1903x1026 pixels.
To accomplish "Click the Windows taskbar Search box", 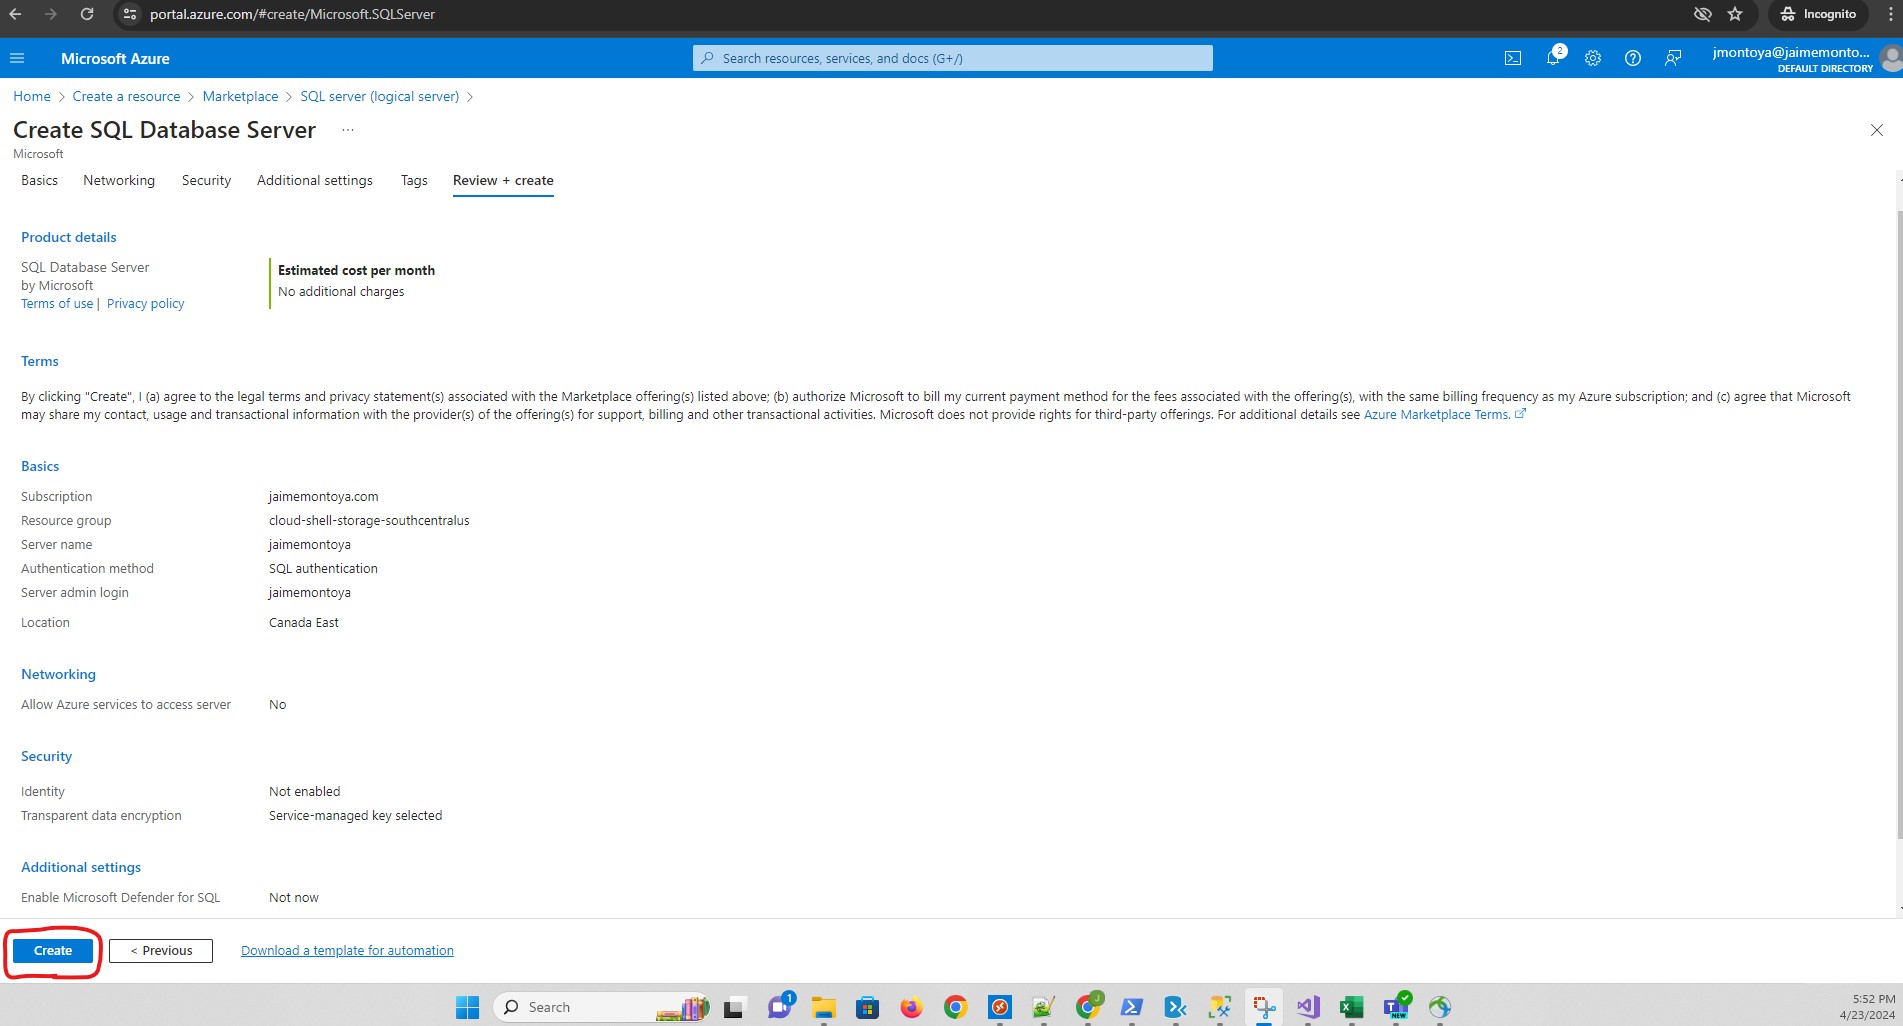I will coord(600,1007).
